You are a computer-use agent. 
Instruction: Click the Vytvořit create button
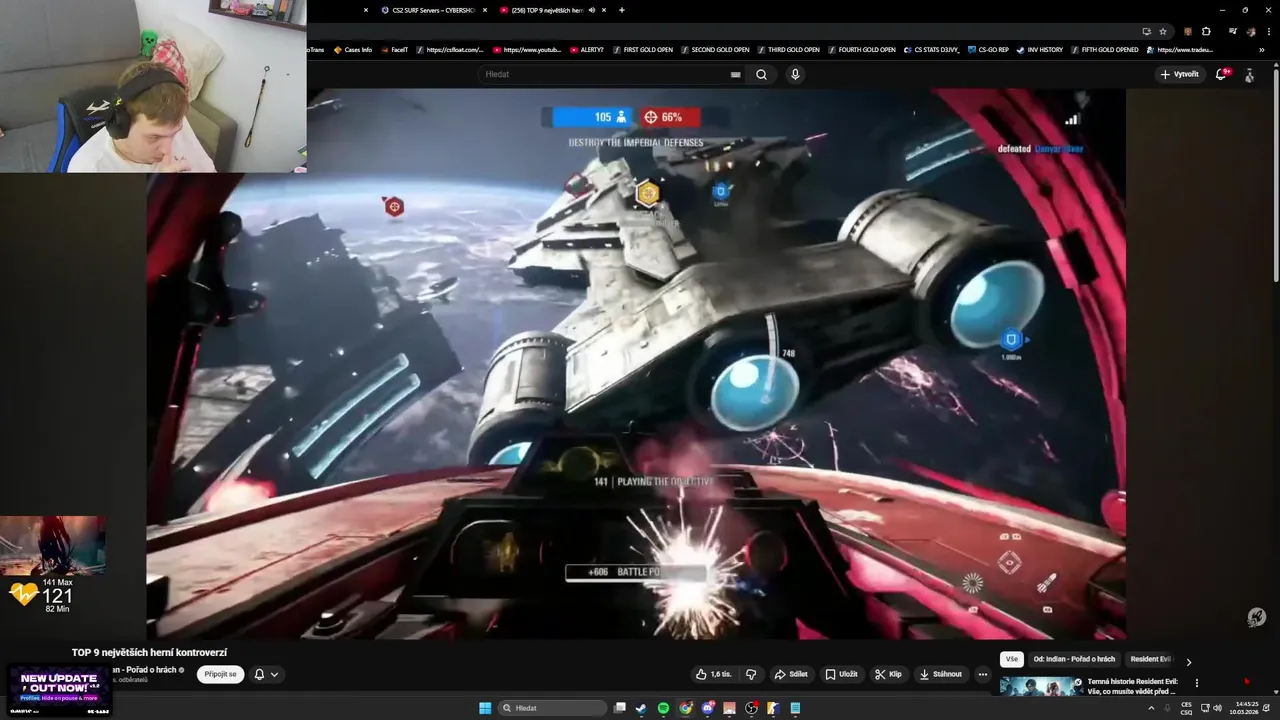(x=1180, y=74)
